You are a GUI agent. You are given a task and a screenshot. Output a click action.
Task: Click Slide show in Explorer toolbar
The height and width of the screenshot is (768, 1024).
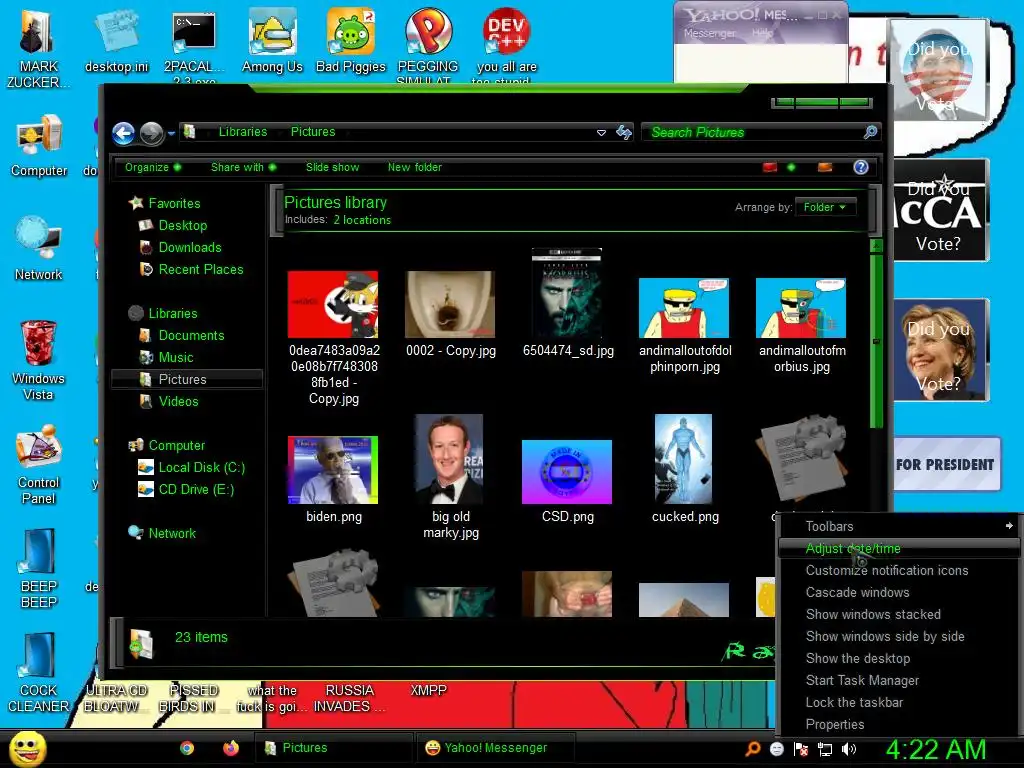pyautogui.click(x=332, y=167)
